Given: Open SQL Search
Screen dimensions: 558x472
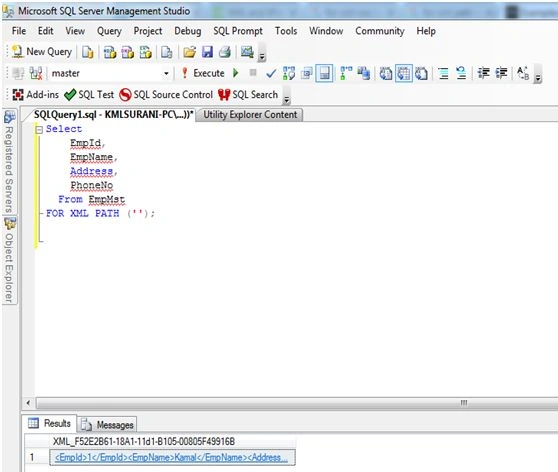Looking at the screenshot, I should 248,95.
